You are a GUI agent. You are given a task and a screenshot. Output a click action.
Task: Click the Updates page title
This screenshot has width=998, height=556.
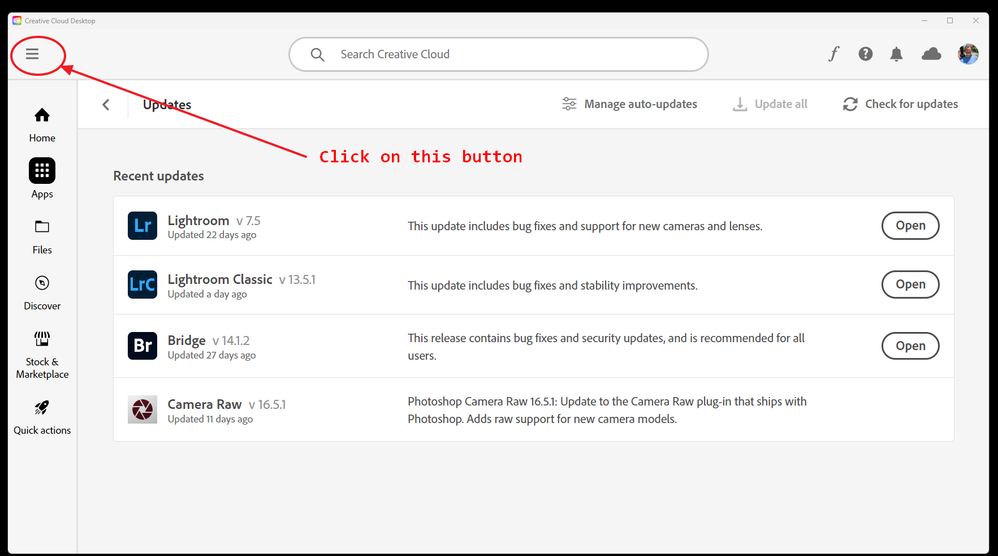(167, 104)
